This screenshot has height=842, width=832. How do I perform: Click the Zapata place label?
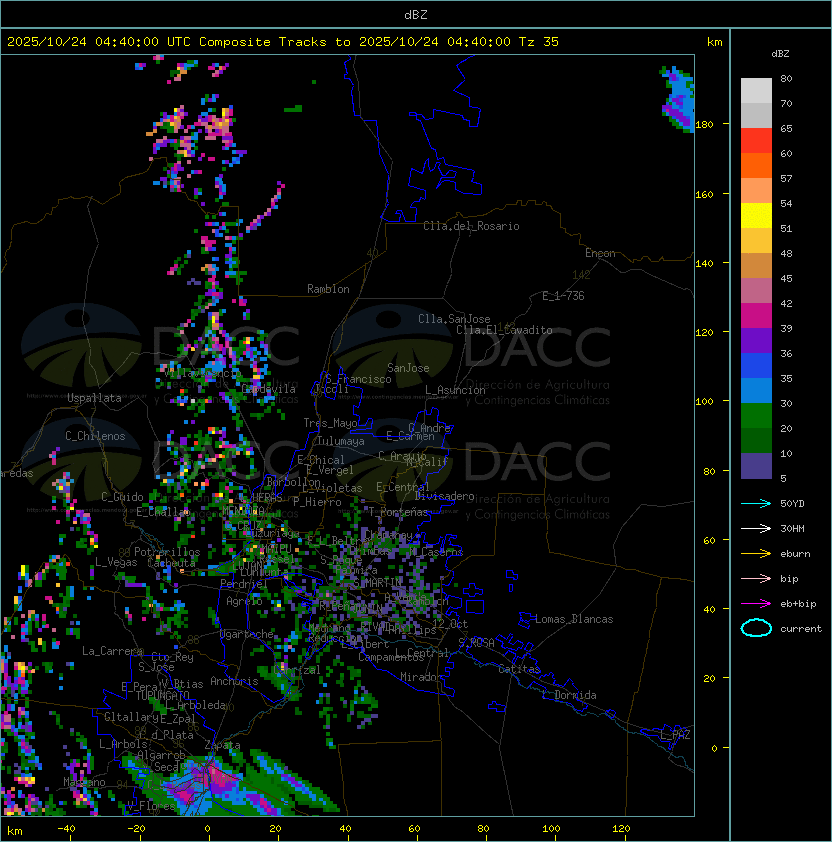click(222, 745)
